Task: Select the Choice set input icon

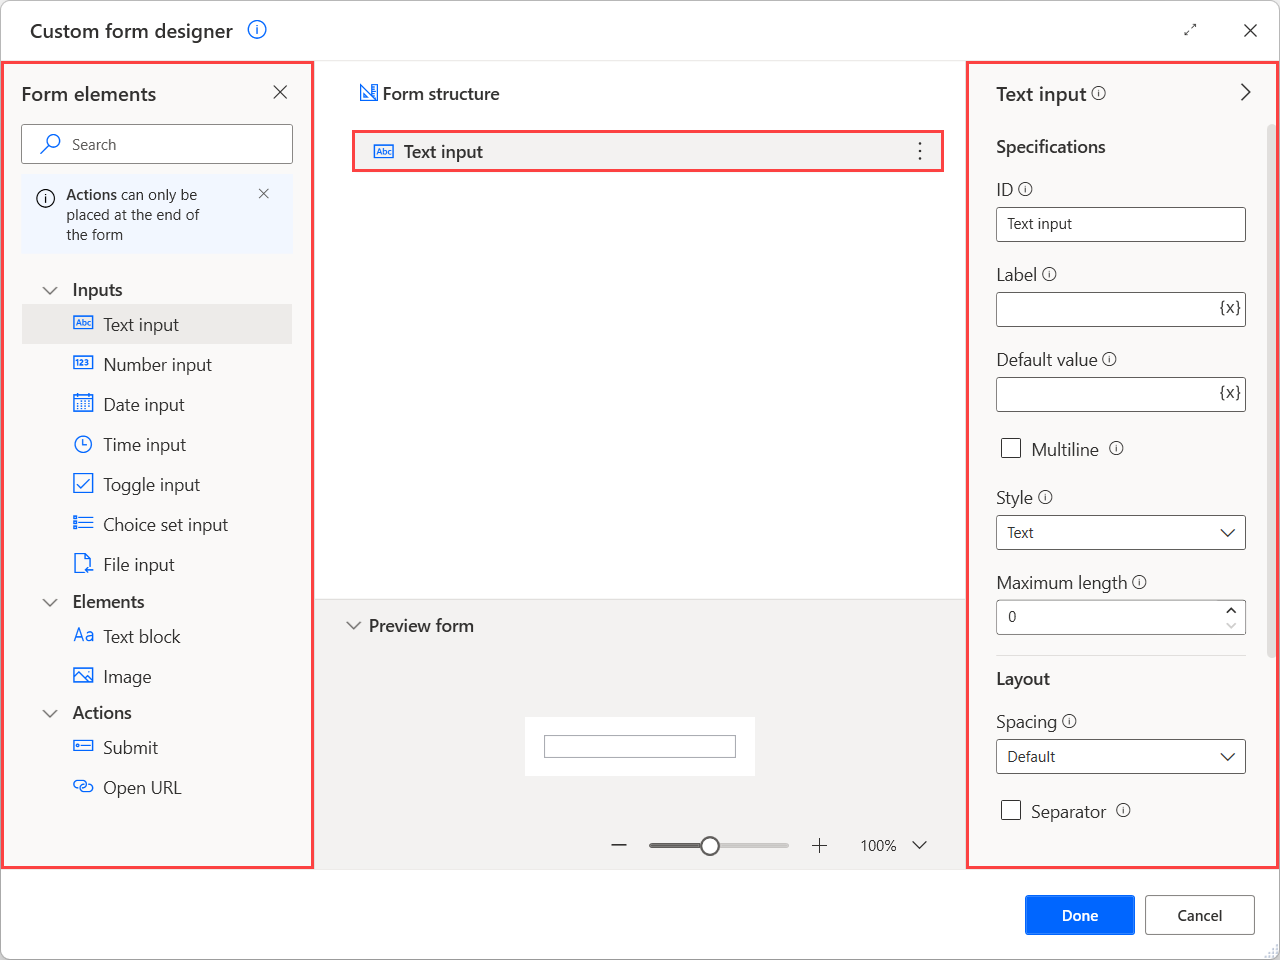Action: pos(82,524)
